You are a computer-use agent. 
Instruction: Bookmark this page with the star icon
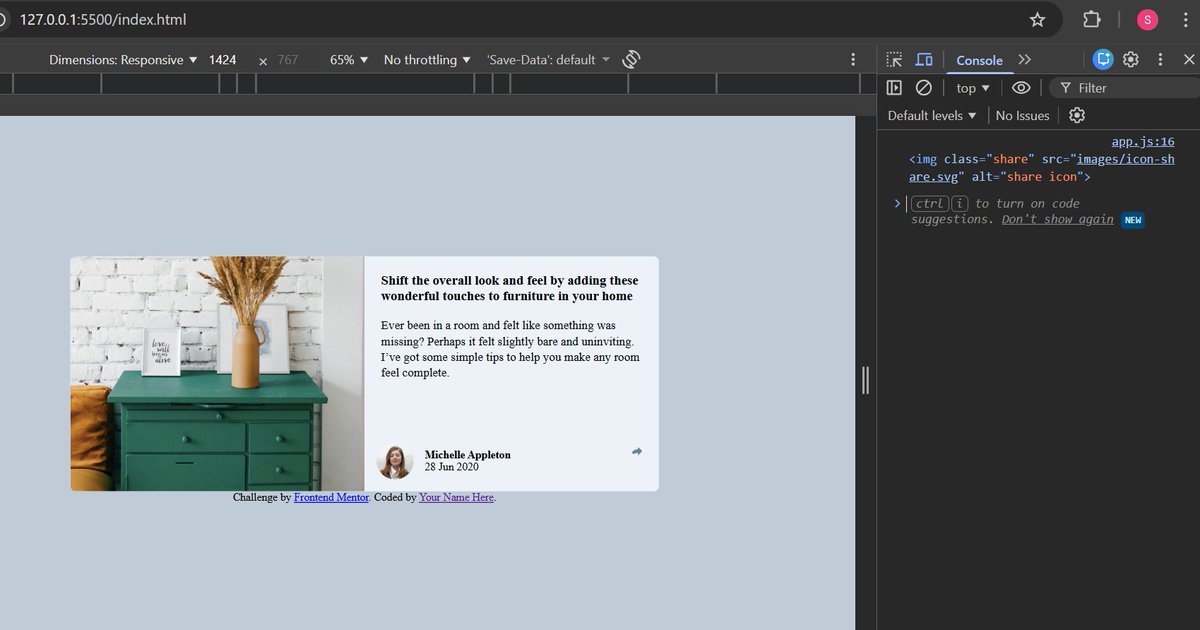(x=1037, y=19)
